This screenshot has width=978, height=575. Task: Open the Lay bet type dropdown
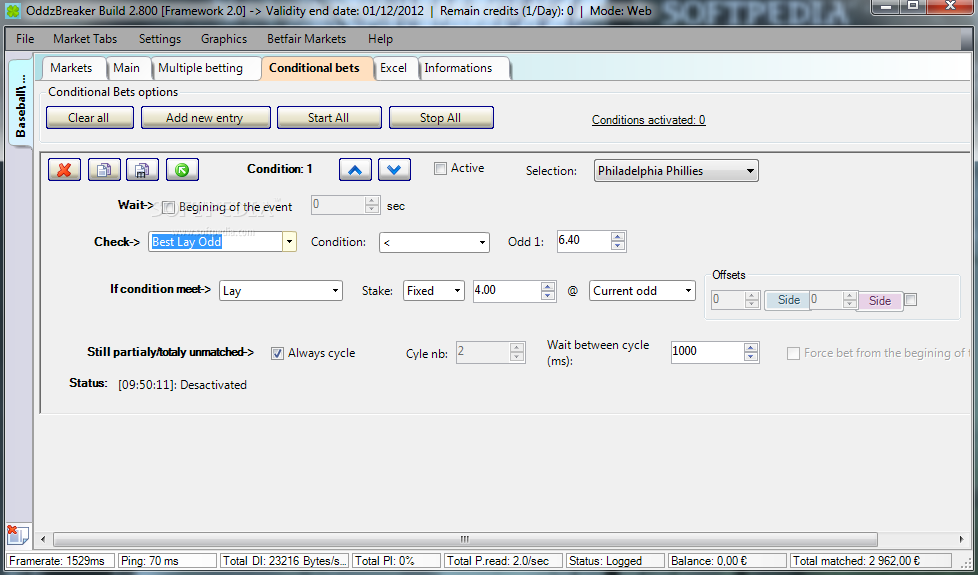281,291
